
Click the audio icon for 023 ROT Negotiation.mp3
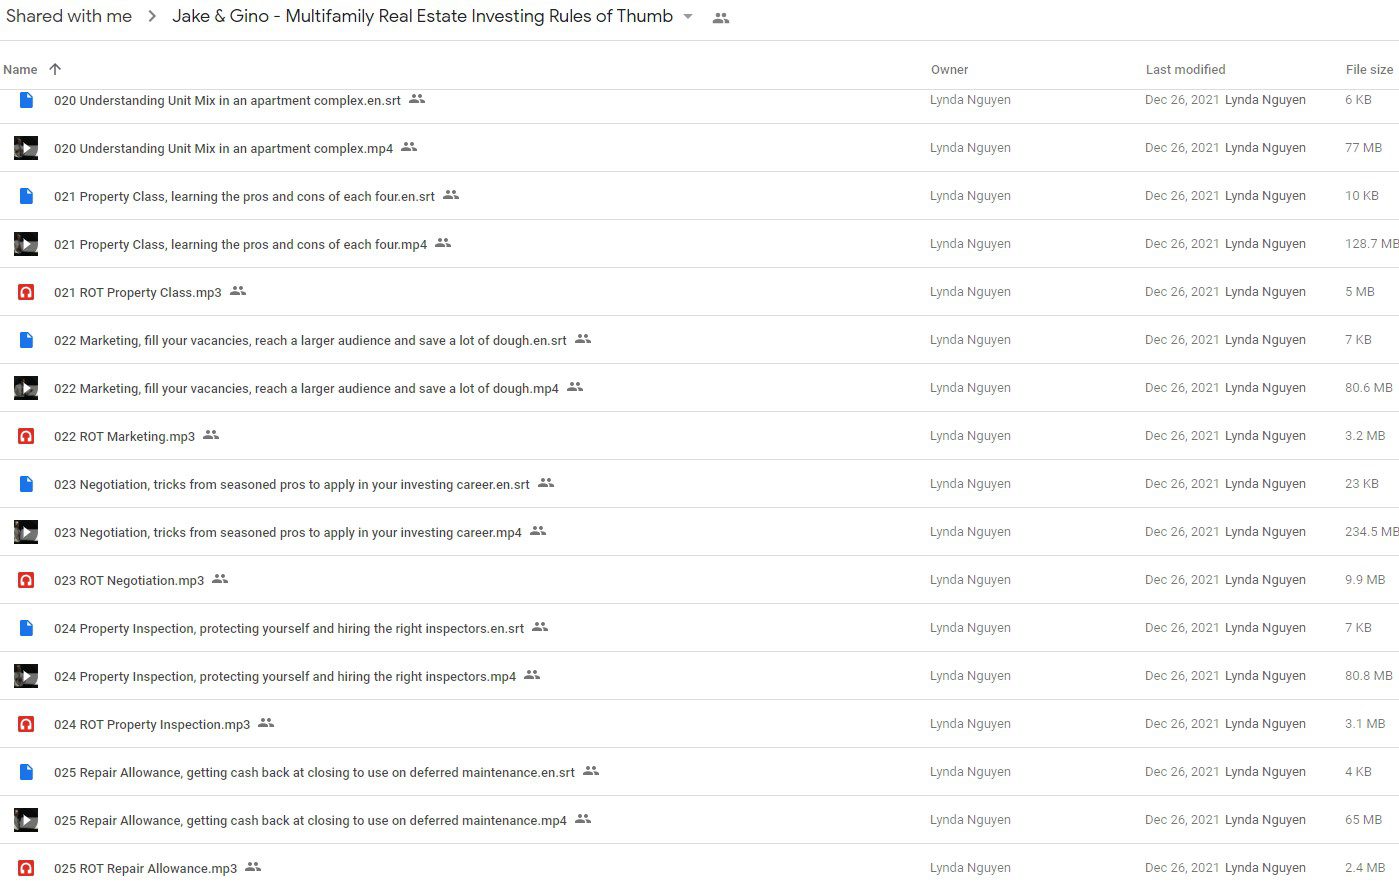[x=26, y=580]
